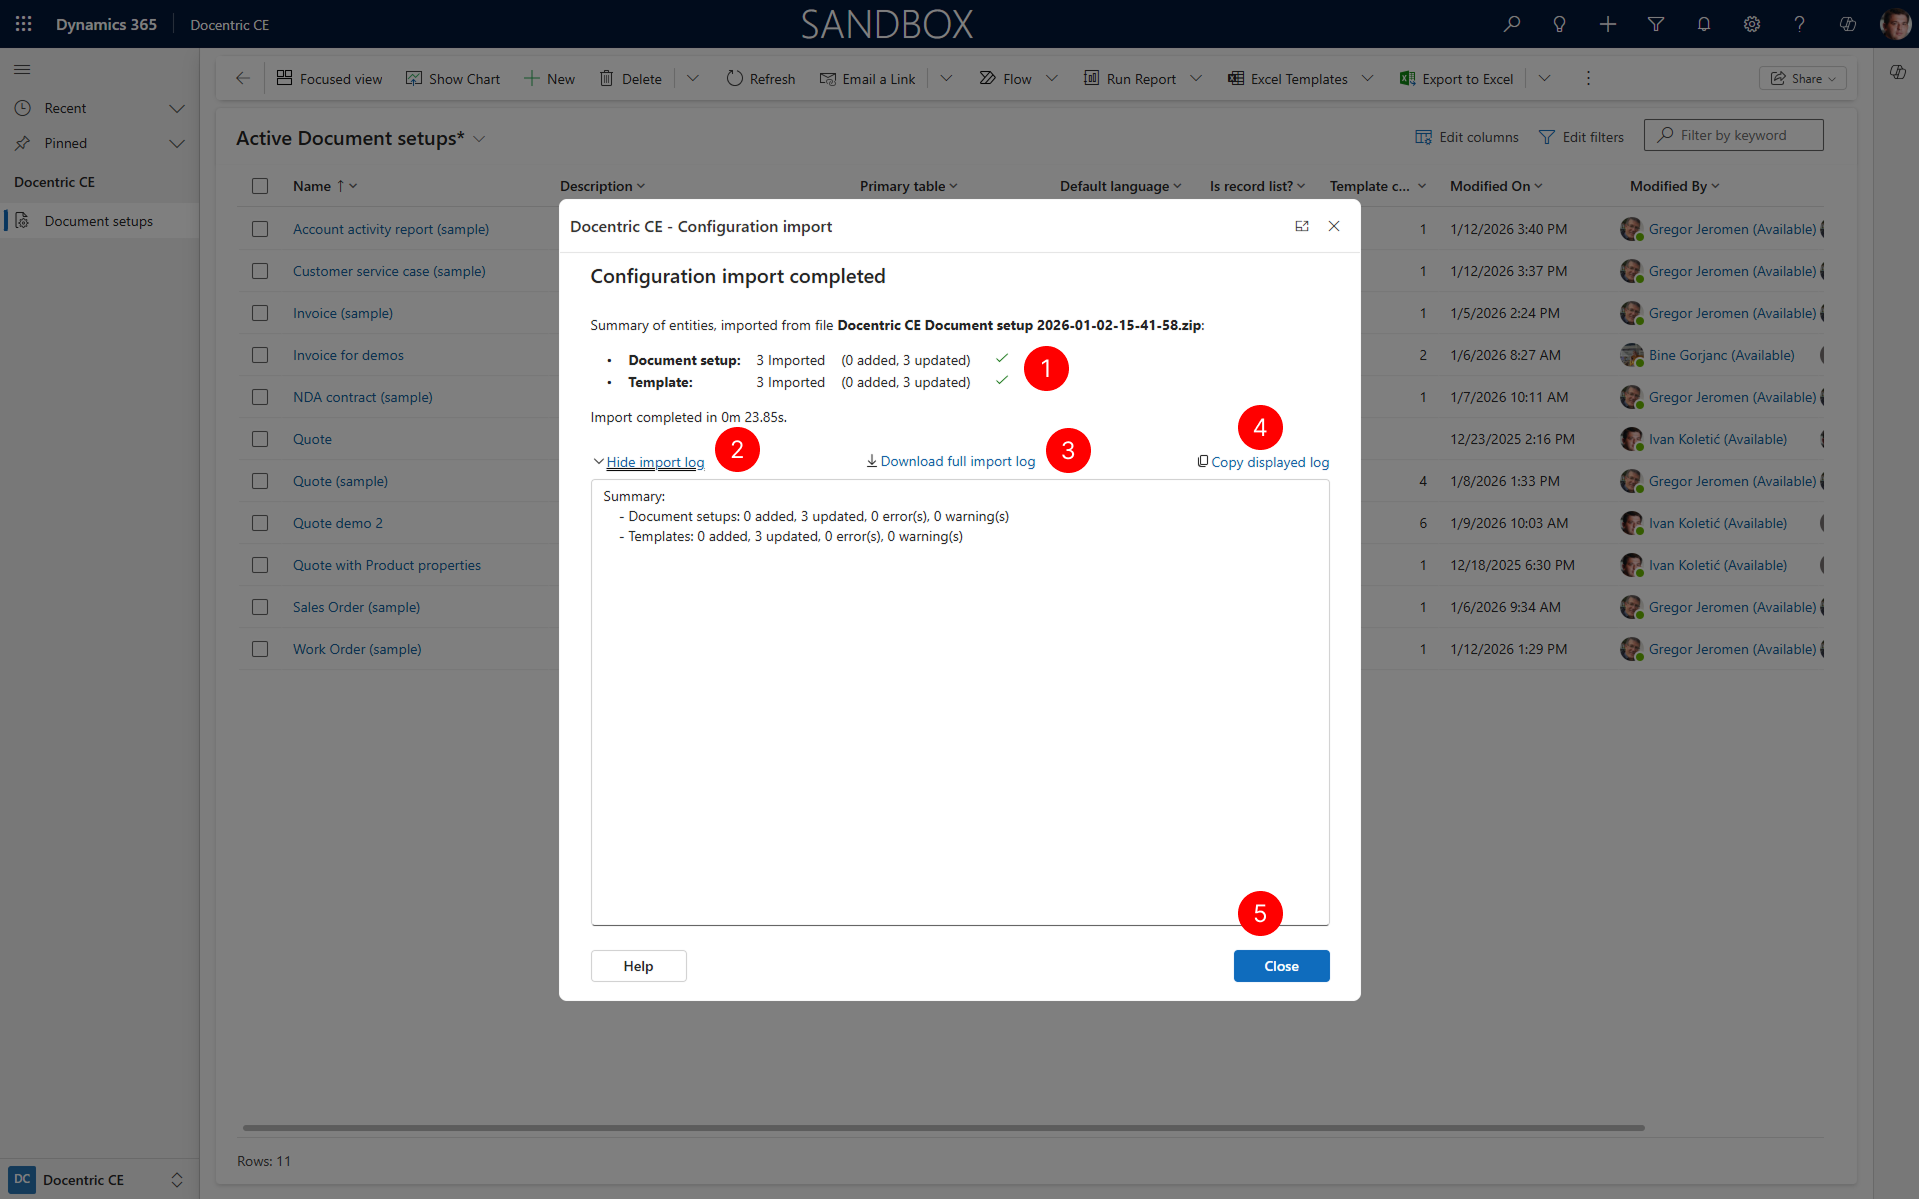Expand the Pinned section chevron

click(177, 143)
